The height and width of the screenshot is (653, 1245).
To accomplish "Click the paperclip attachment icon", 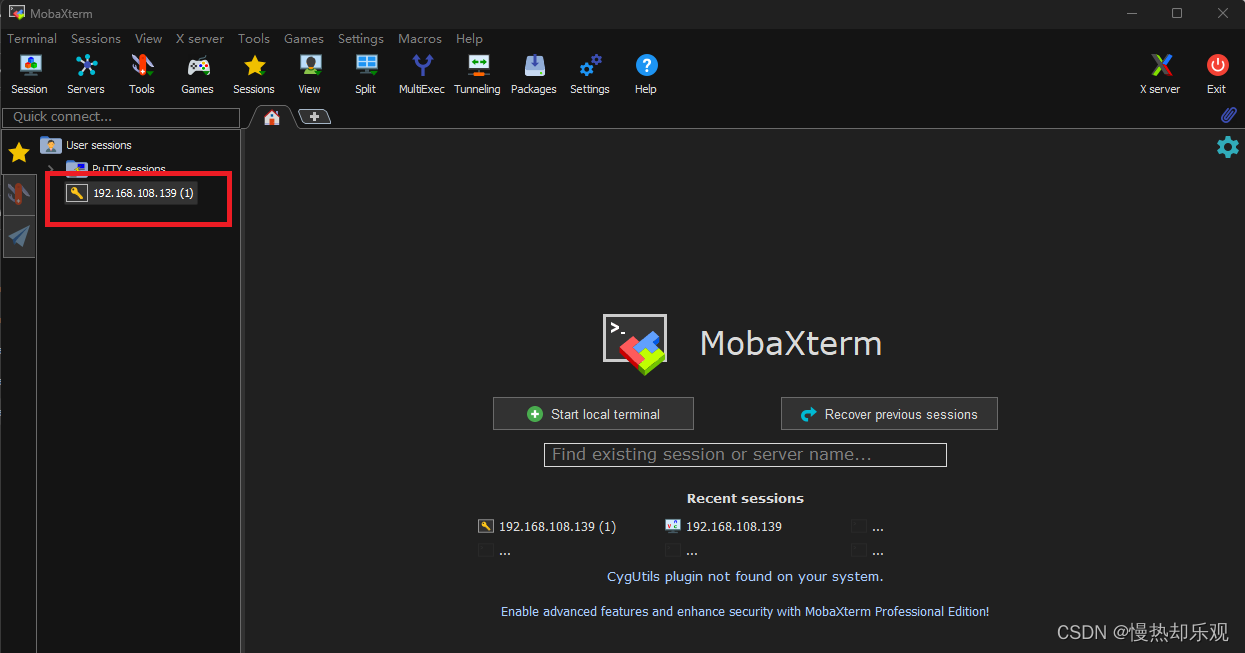I will coord(1229,115).
